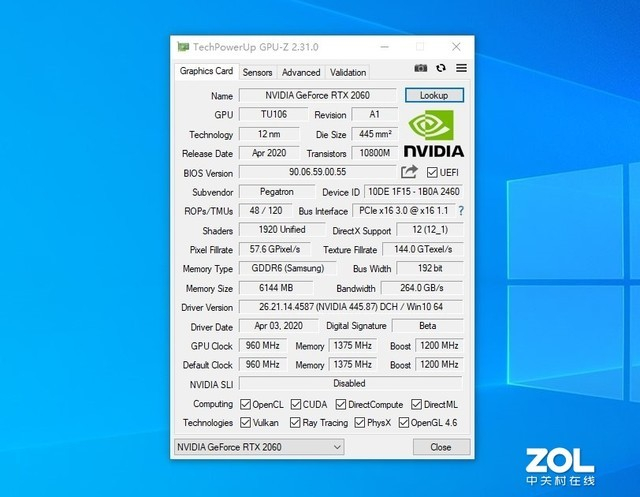This screenshot has height=497, width=640.
Task: Toggle the Vulkan checkbox
Action: click(245, 422)
